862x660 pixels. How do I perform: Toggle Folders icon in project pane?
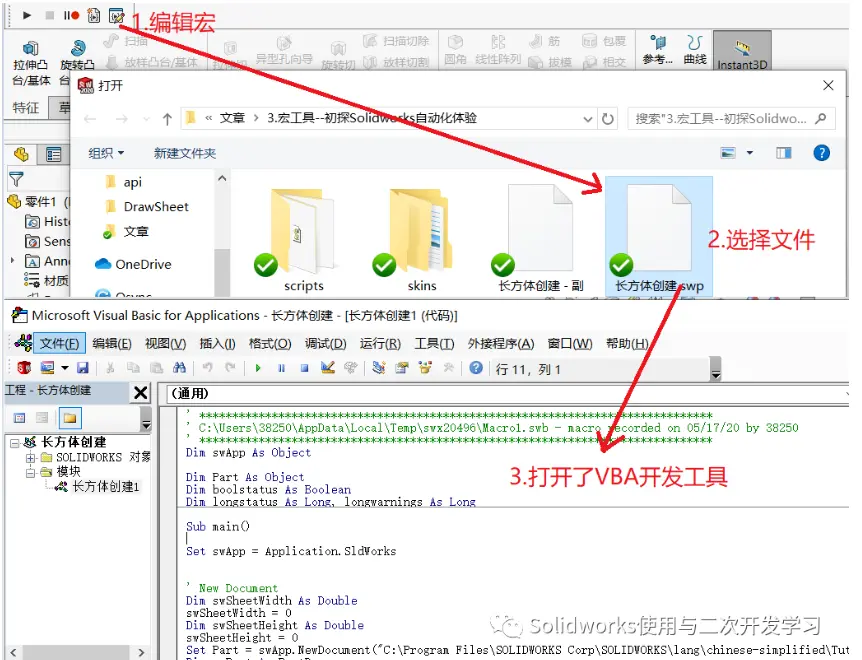(70, 418)
